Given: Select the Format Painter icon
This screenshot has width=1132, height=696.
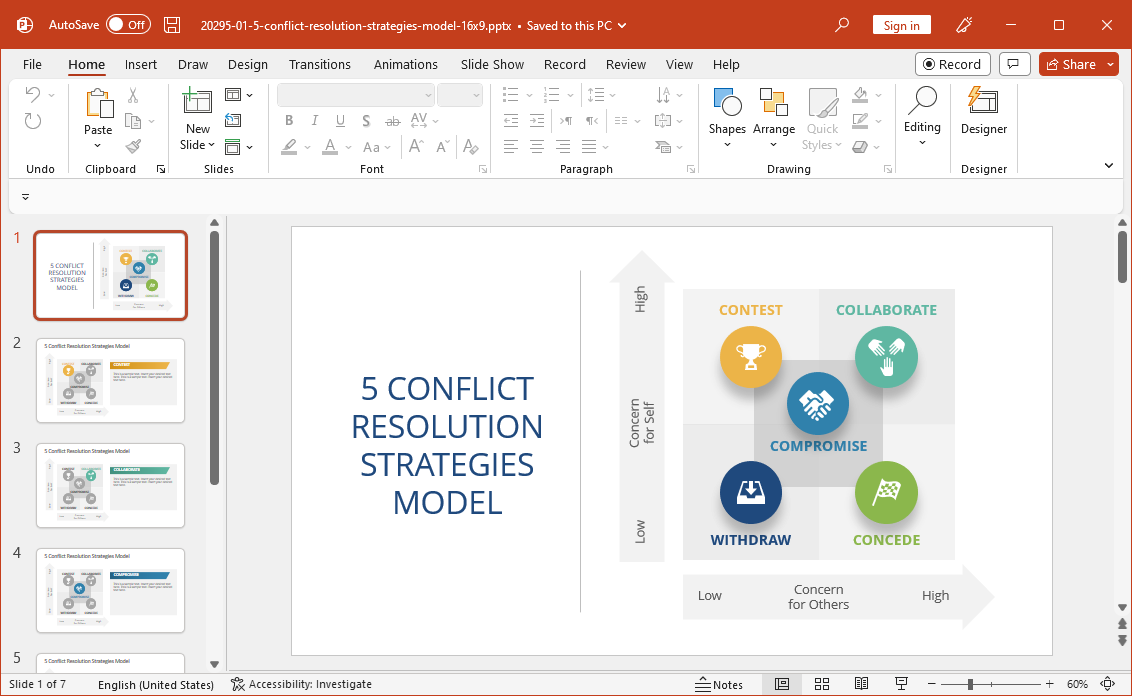Looking at the screenshot, I should [x=131, y=145].
